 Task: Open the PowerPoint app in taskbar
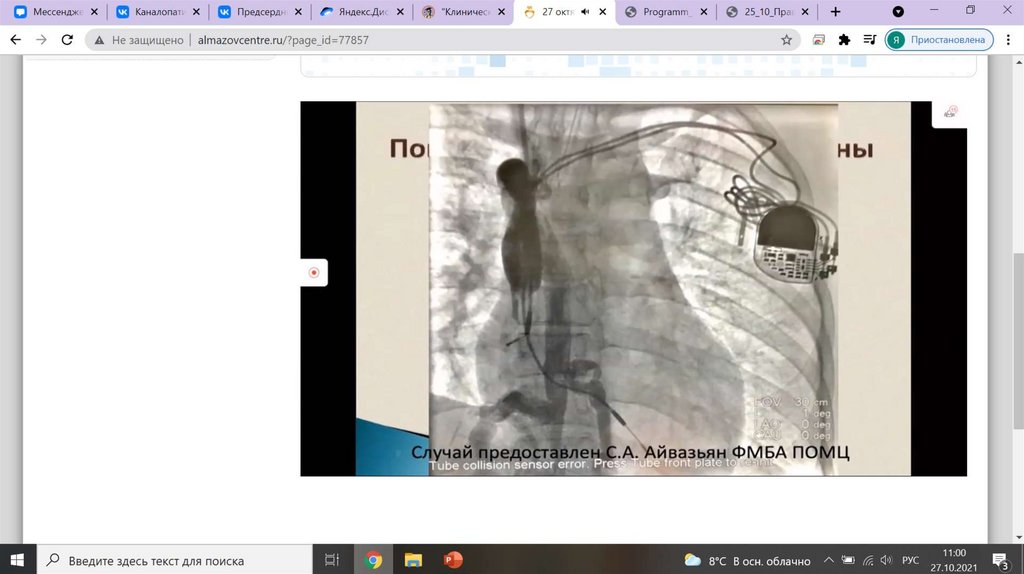(x=452, y=560)
